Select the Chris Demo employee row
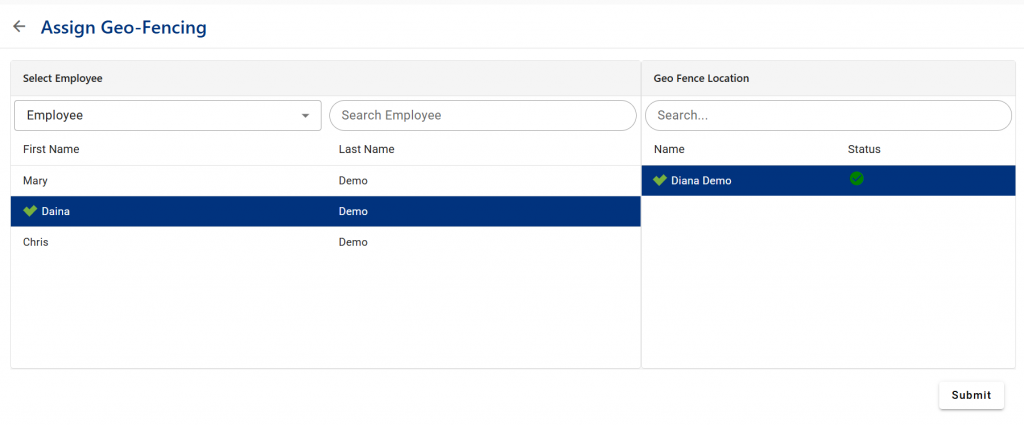Image resolution: width=1024 pixels, height=425 pixels. [325, 242]
